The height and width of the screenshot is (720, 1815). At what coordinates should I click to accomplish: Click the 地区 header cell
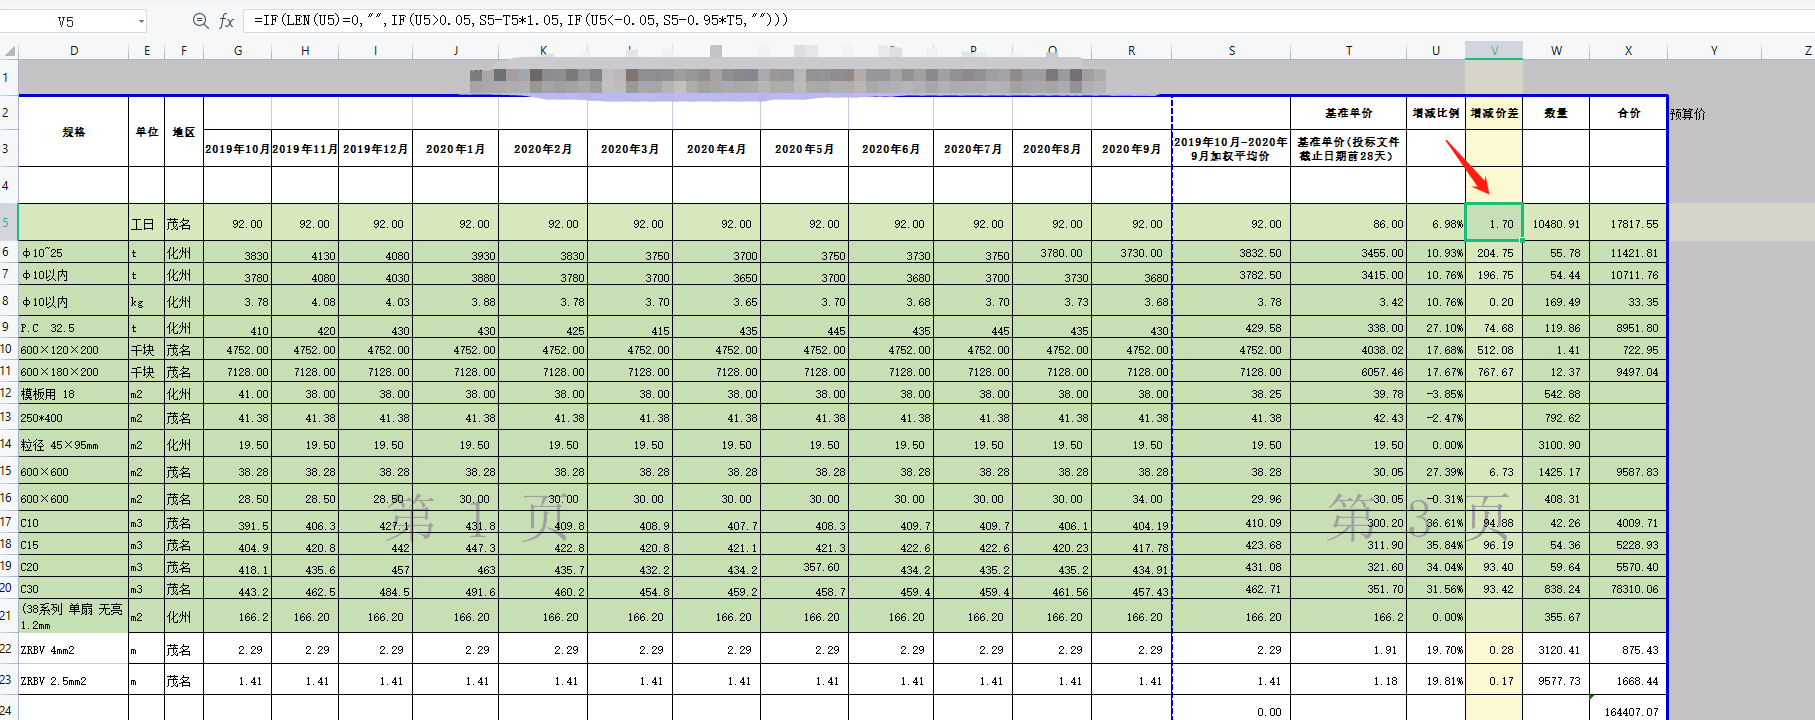click(184, 131)
